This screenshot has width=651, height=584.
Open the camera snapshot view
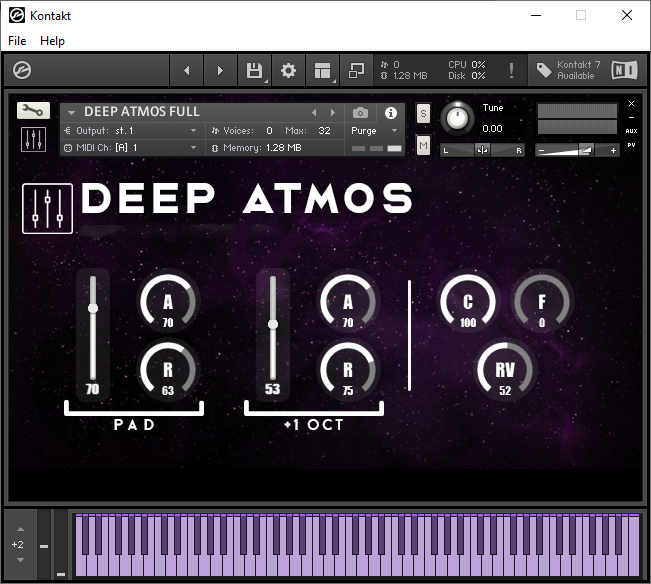click(x=360, y=112)
